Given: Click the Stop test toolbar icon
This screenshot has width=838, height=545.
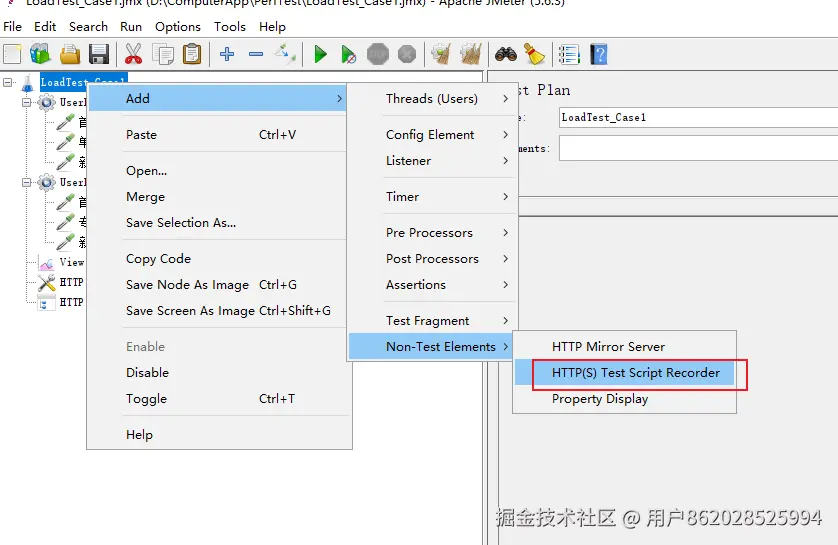Looking at the screenshot, I should (378, 54).
